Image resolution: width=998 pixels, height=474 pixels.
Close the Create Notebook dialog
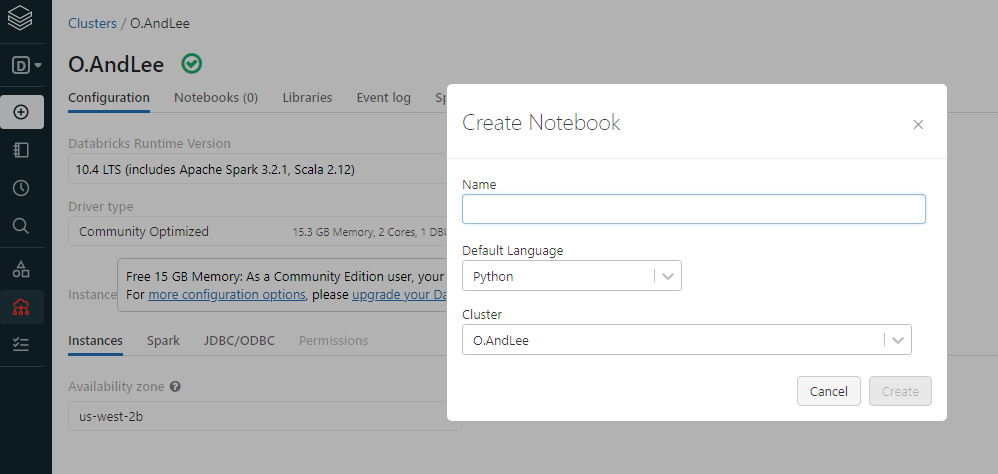pos(918,124)
